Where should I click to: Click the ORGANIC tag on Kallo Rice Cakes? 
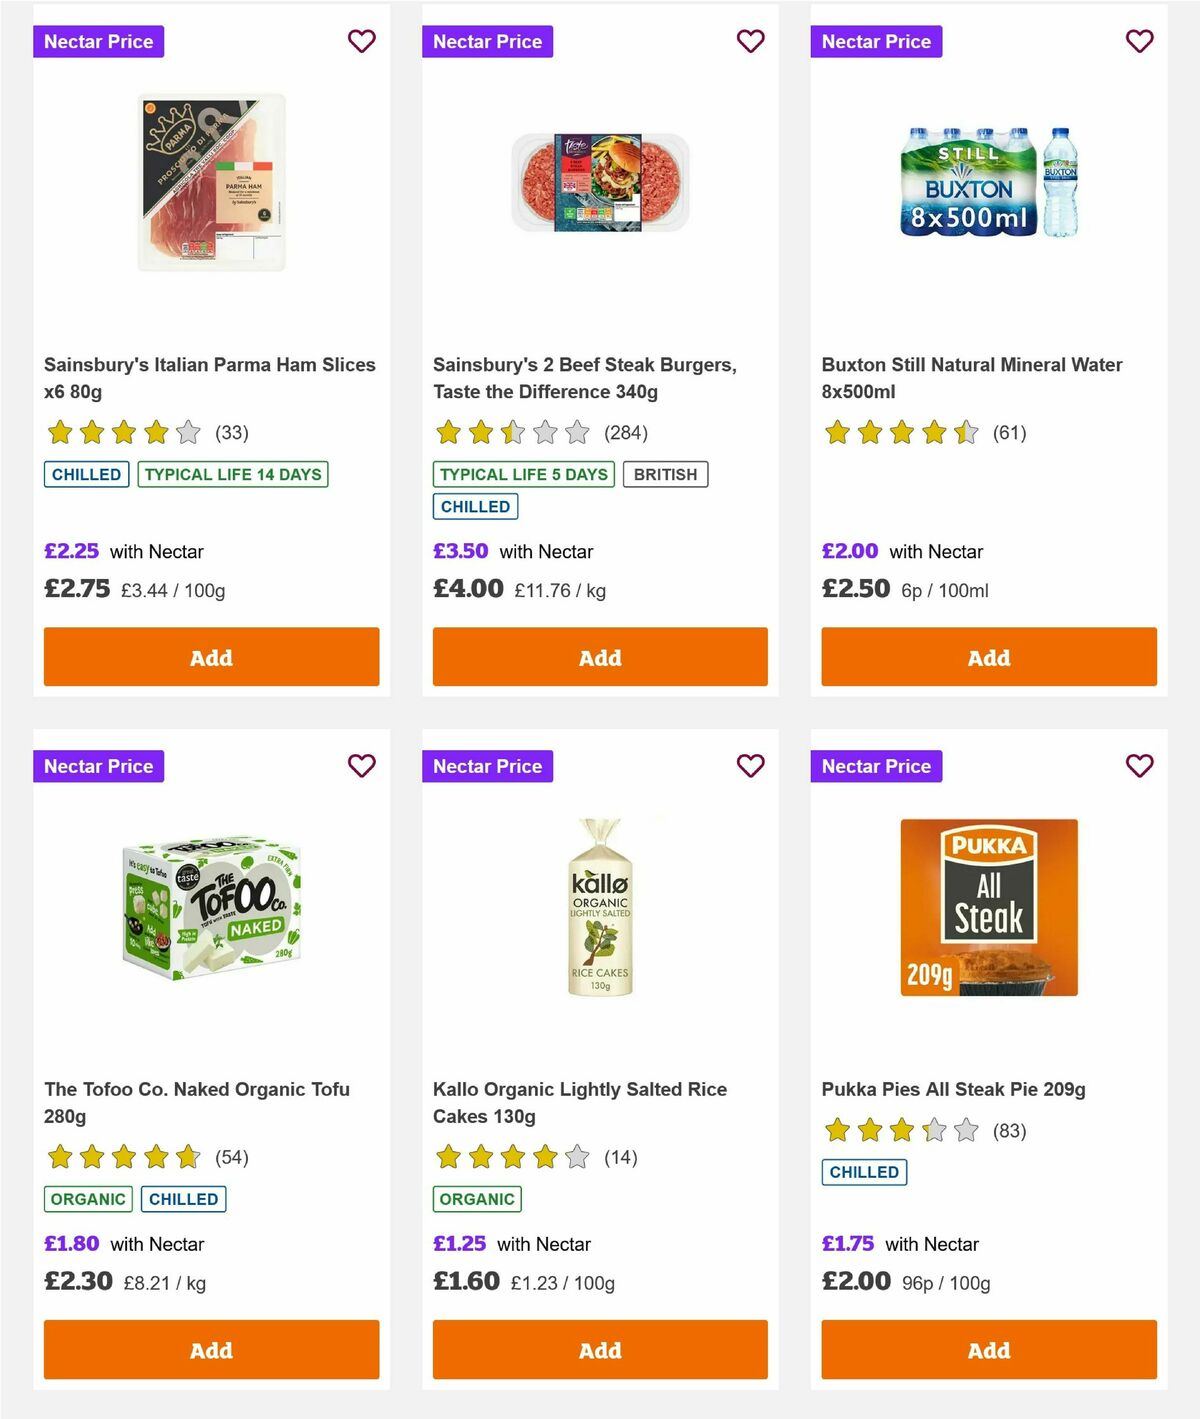(477, 1198)
